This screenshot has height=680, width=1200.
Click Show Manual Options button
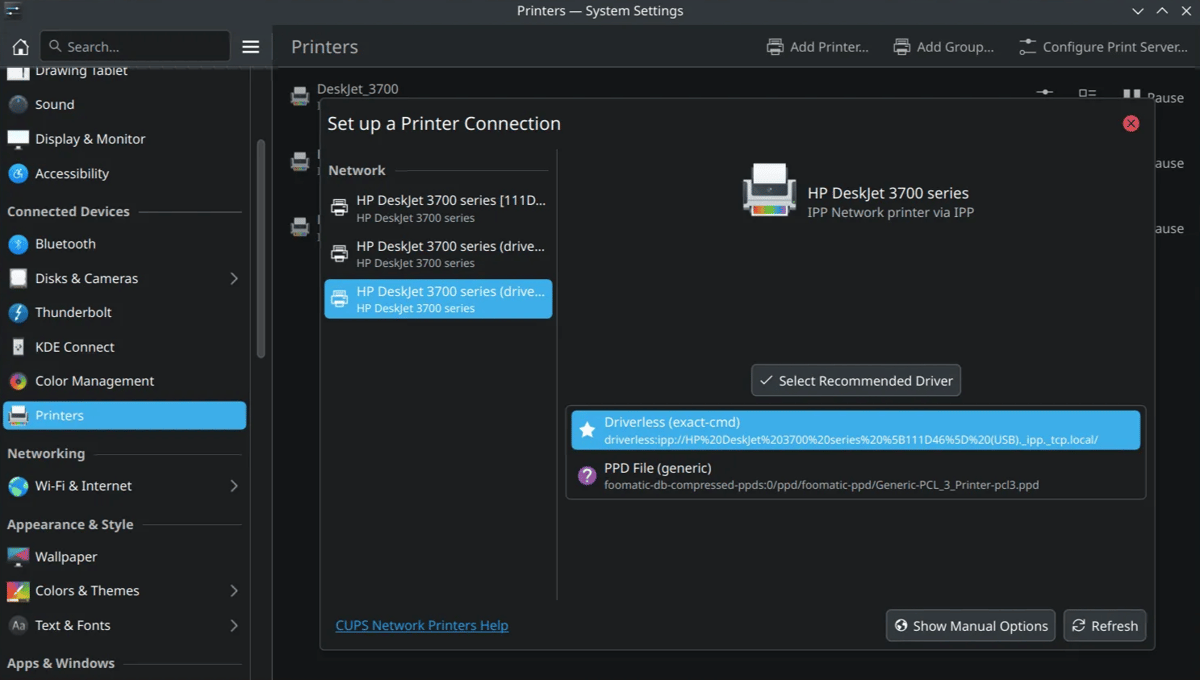pos(970,626)
